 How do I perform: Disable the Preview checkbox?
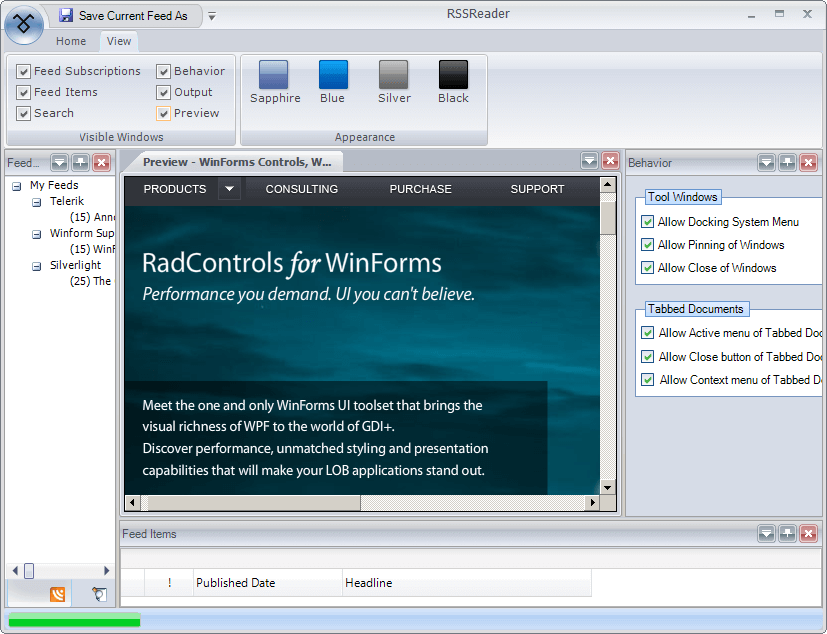point(164,113)
